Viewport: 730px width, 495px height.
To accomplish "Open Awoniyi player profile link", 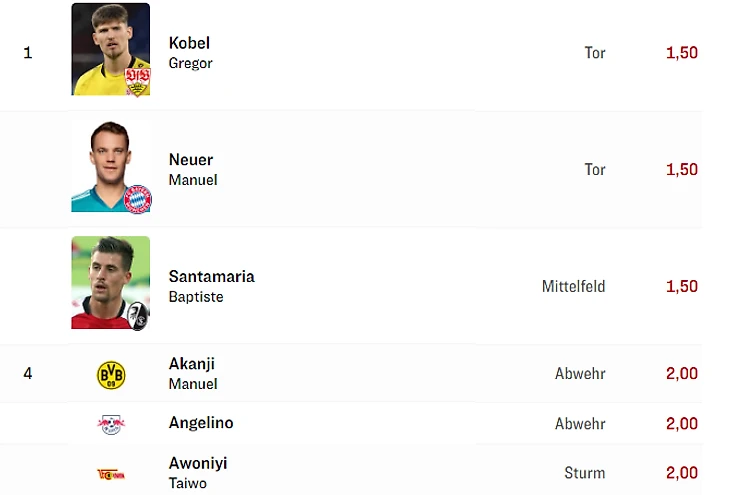I will click(x=198, y=464).
